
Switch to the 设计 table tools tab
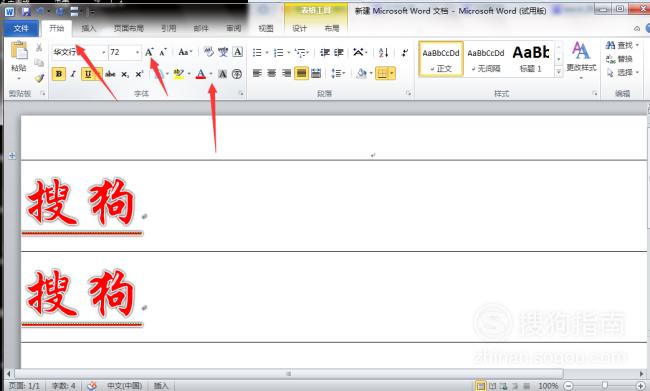[x=299, y=28]
